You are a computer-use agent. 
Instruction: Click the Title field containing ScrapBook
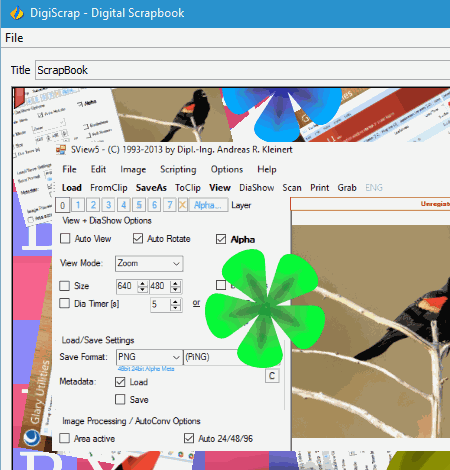click(x=243, y=70)
